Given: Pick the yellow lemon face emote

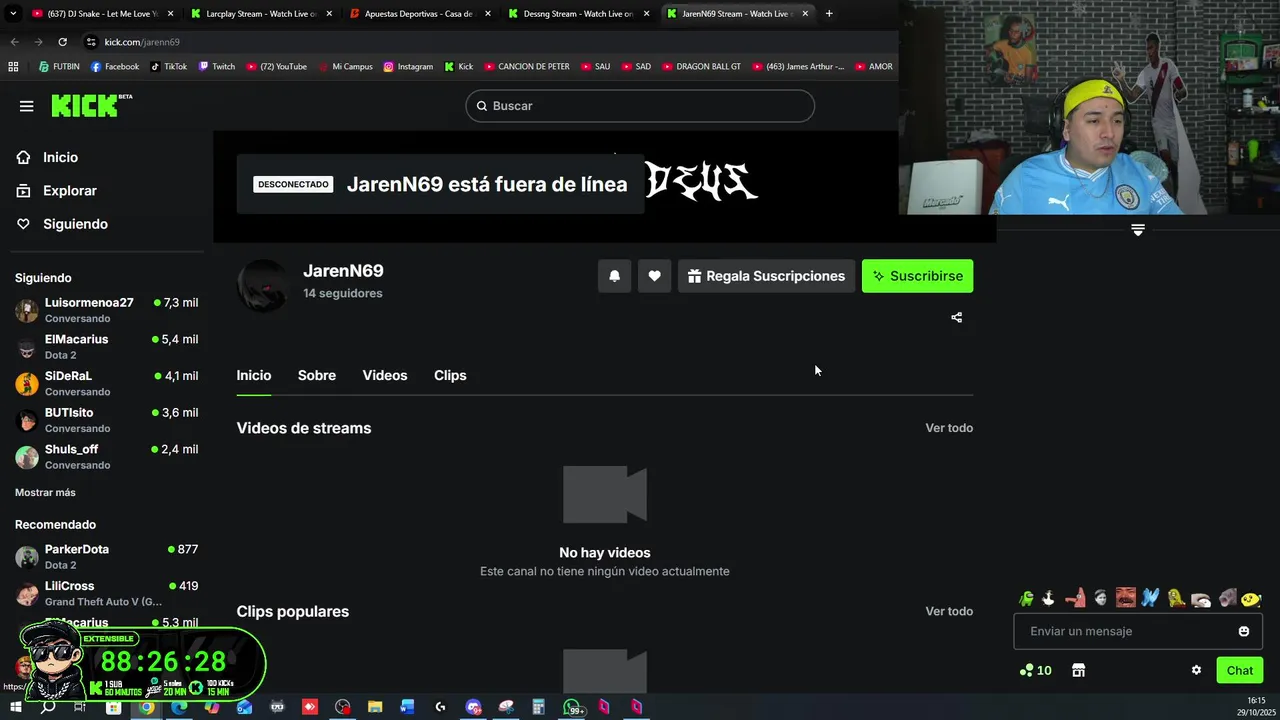Looking at the screenshot, I should click(x=1251, y=599).
